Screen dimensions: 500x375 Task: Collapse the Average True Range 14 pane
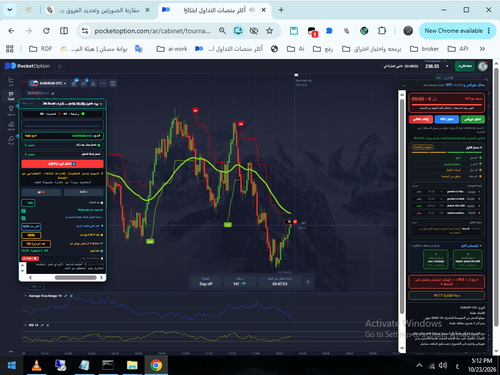(26, 296)
